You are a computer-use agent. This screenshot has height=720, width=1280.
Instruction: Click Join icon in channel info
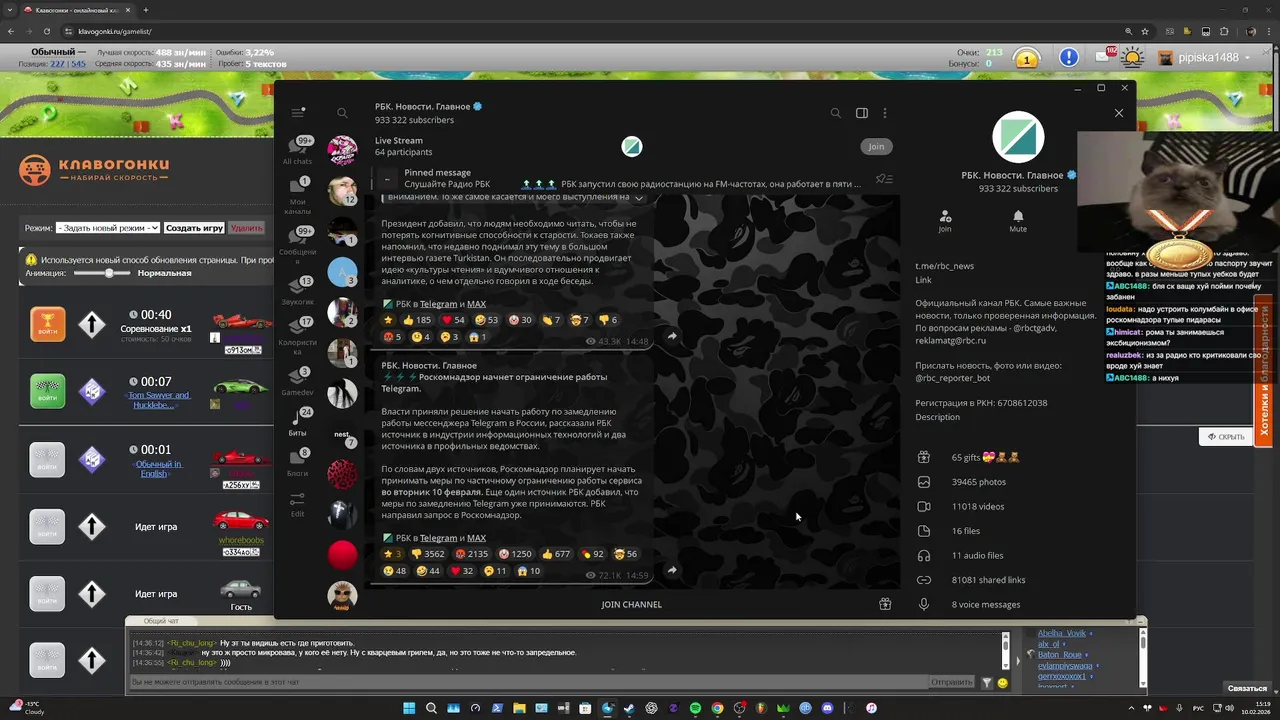(945, 221)
